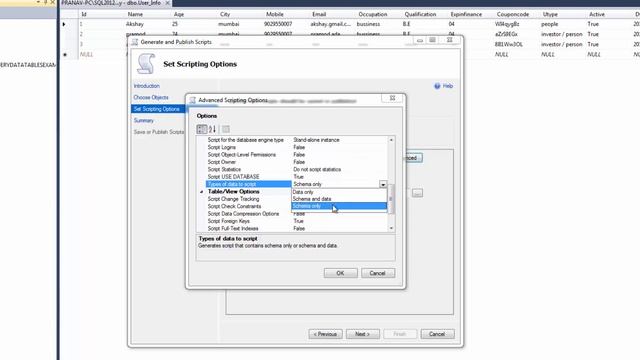Click the Couponcode column header in grid
The image size is (640, 360).
tap(513, 14)
